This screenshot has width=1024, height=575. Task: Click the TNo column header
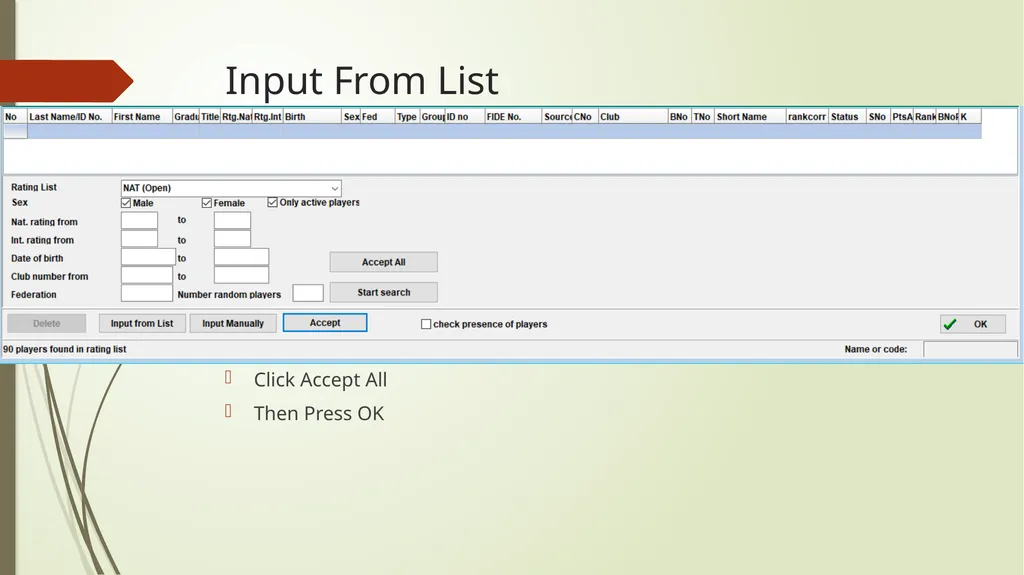click(x=703, y=117)
